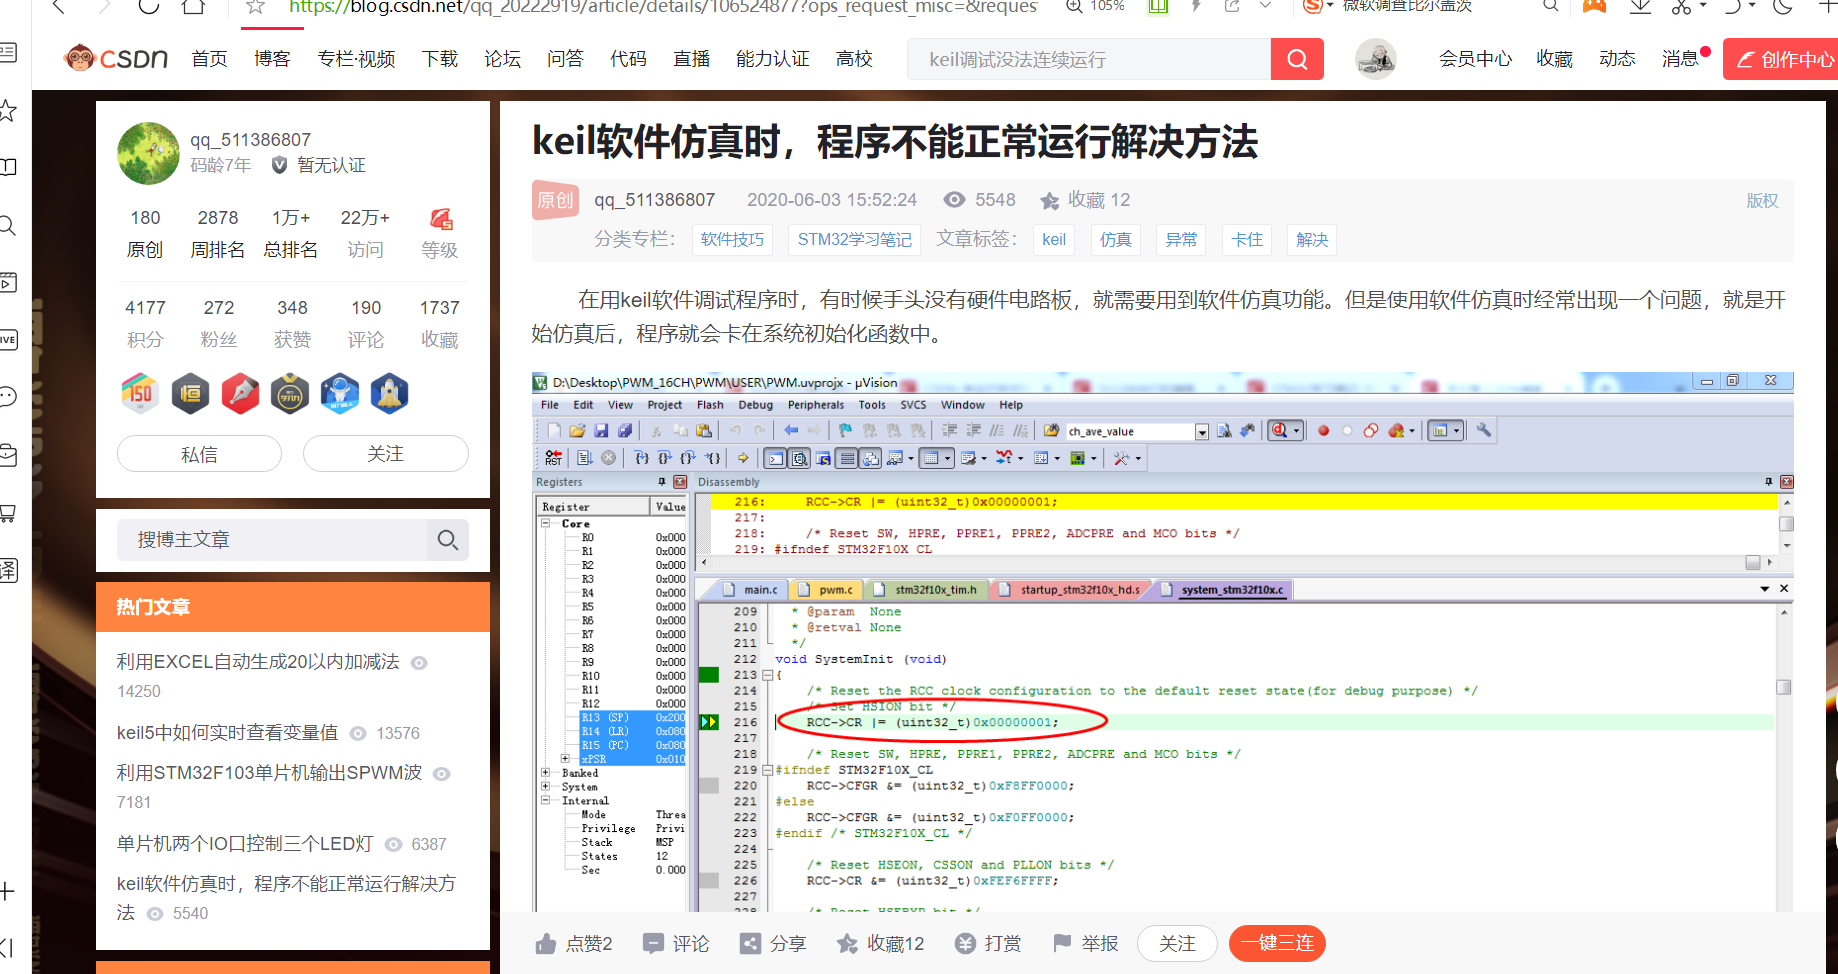Click the 软件技巧 category tag
This screenshot has width=1838, height=974.
click(732, 240)
